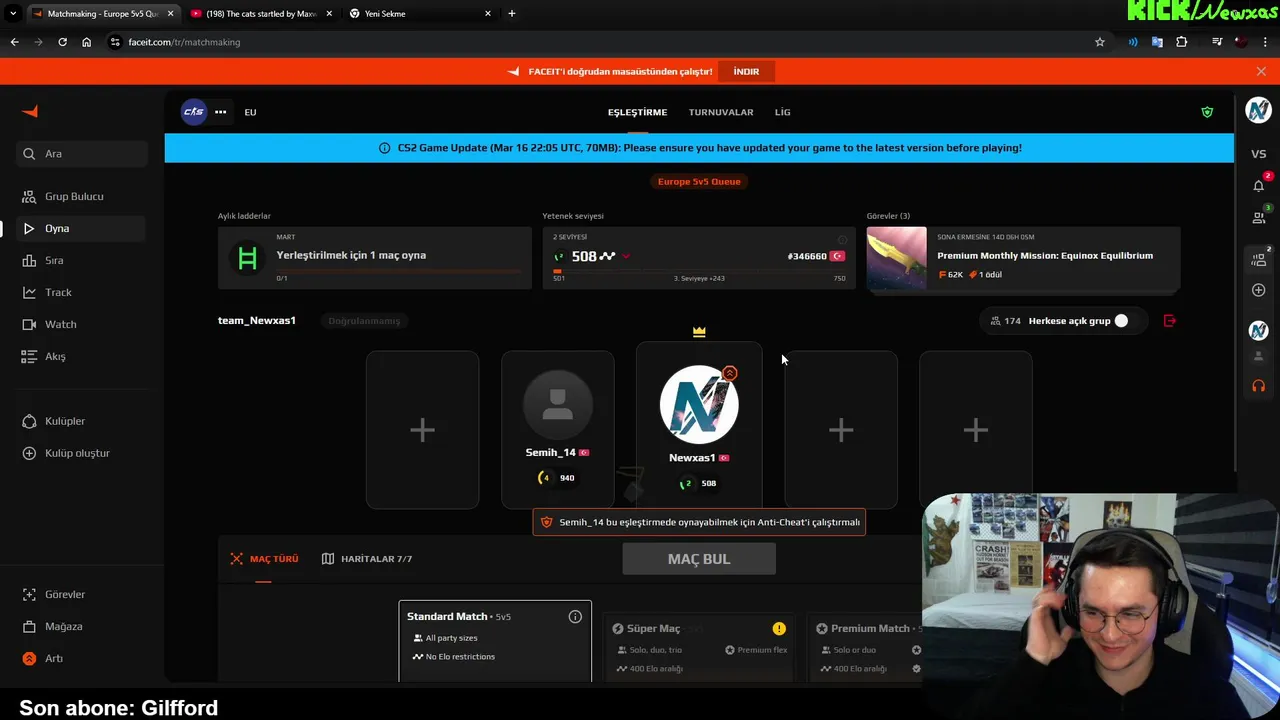Open the Premium Monthly Mission card
Viewport: 1280px width, 720px height.
[1023, 259]
